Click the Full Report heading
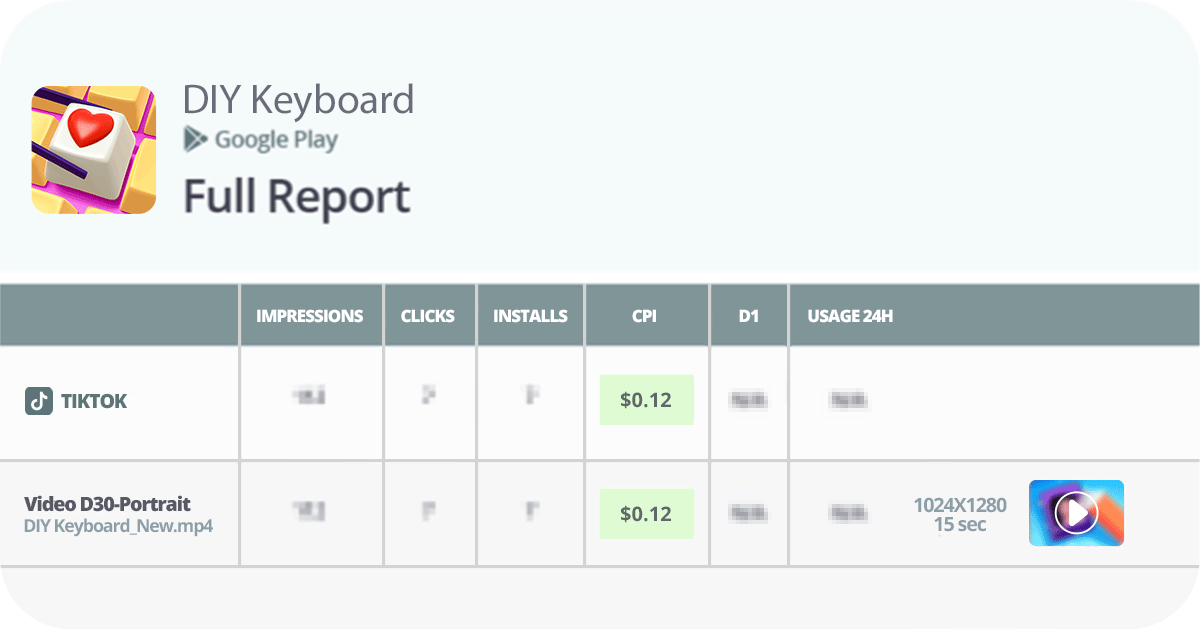 click(x=296, y=197)
